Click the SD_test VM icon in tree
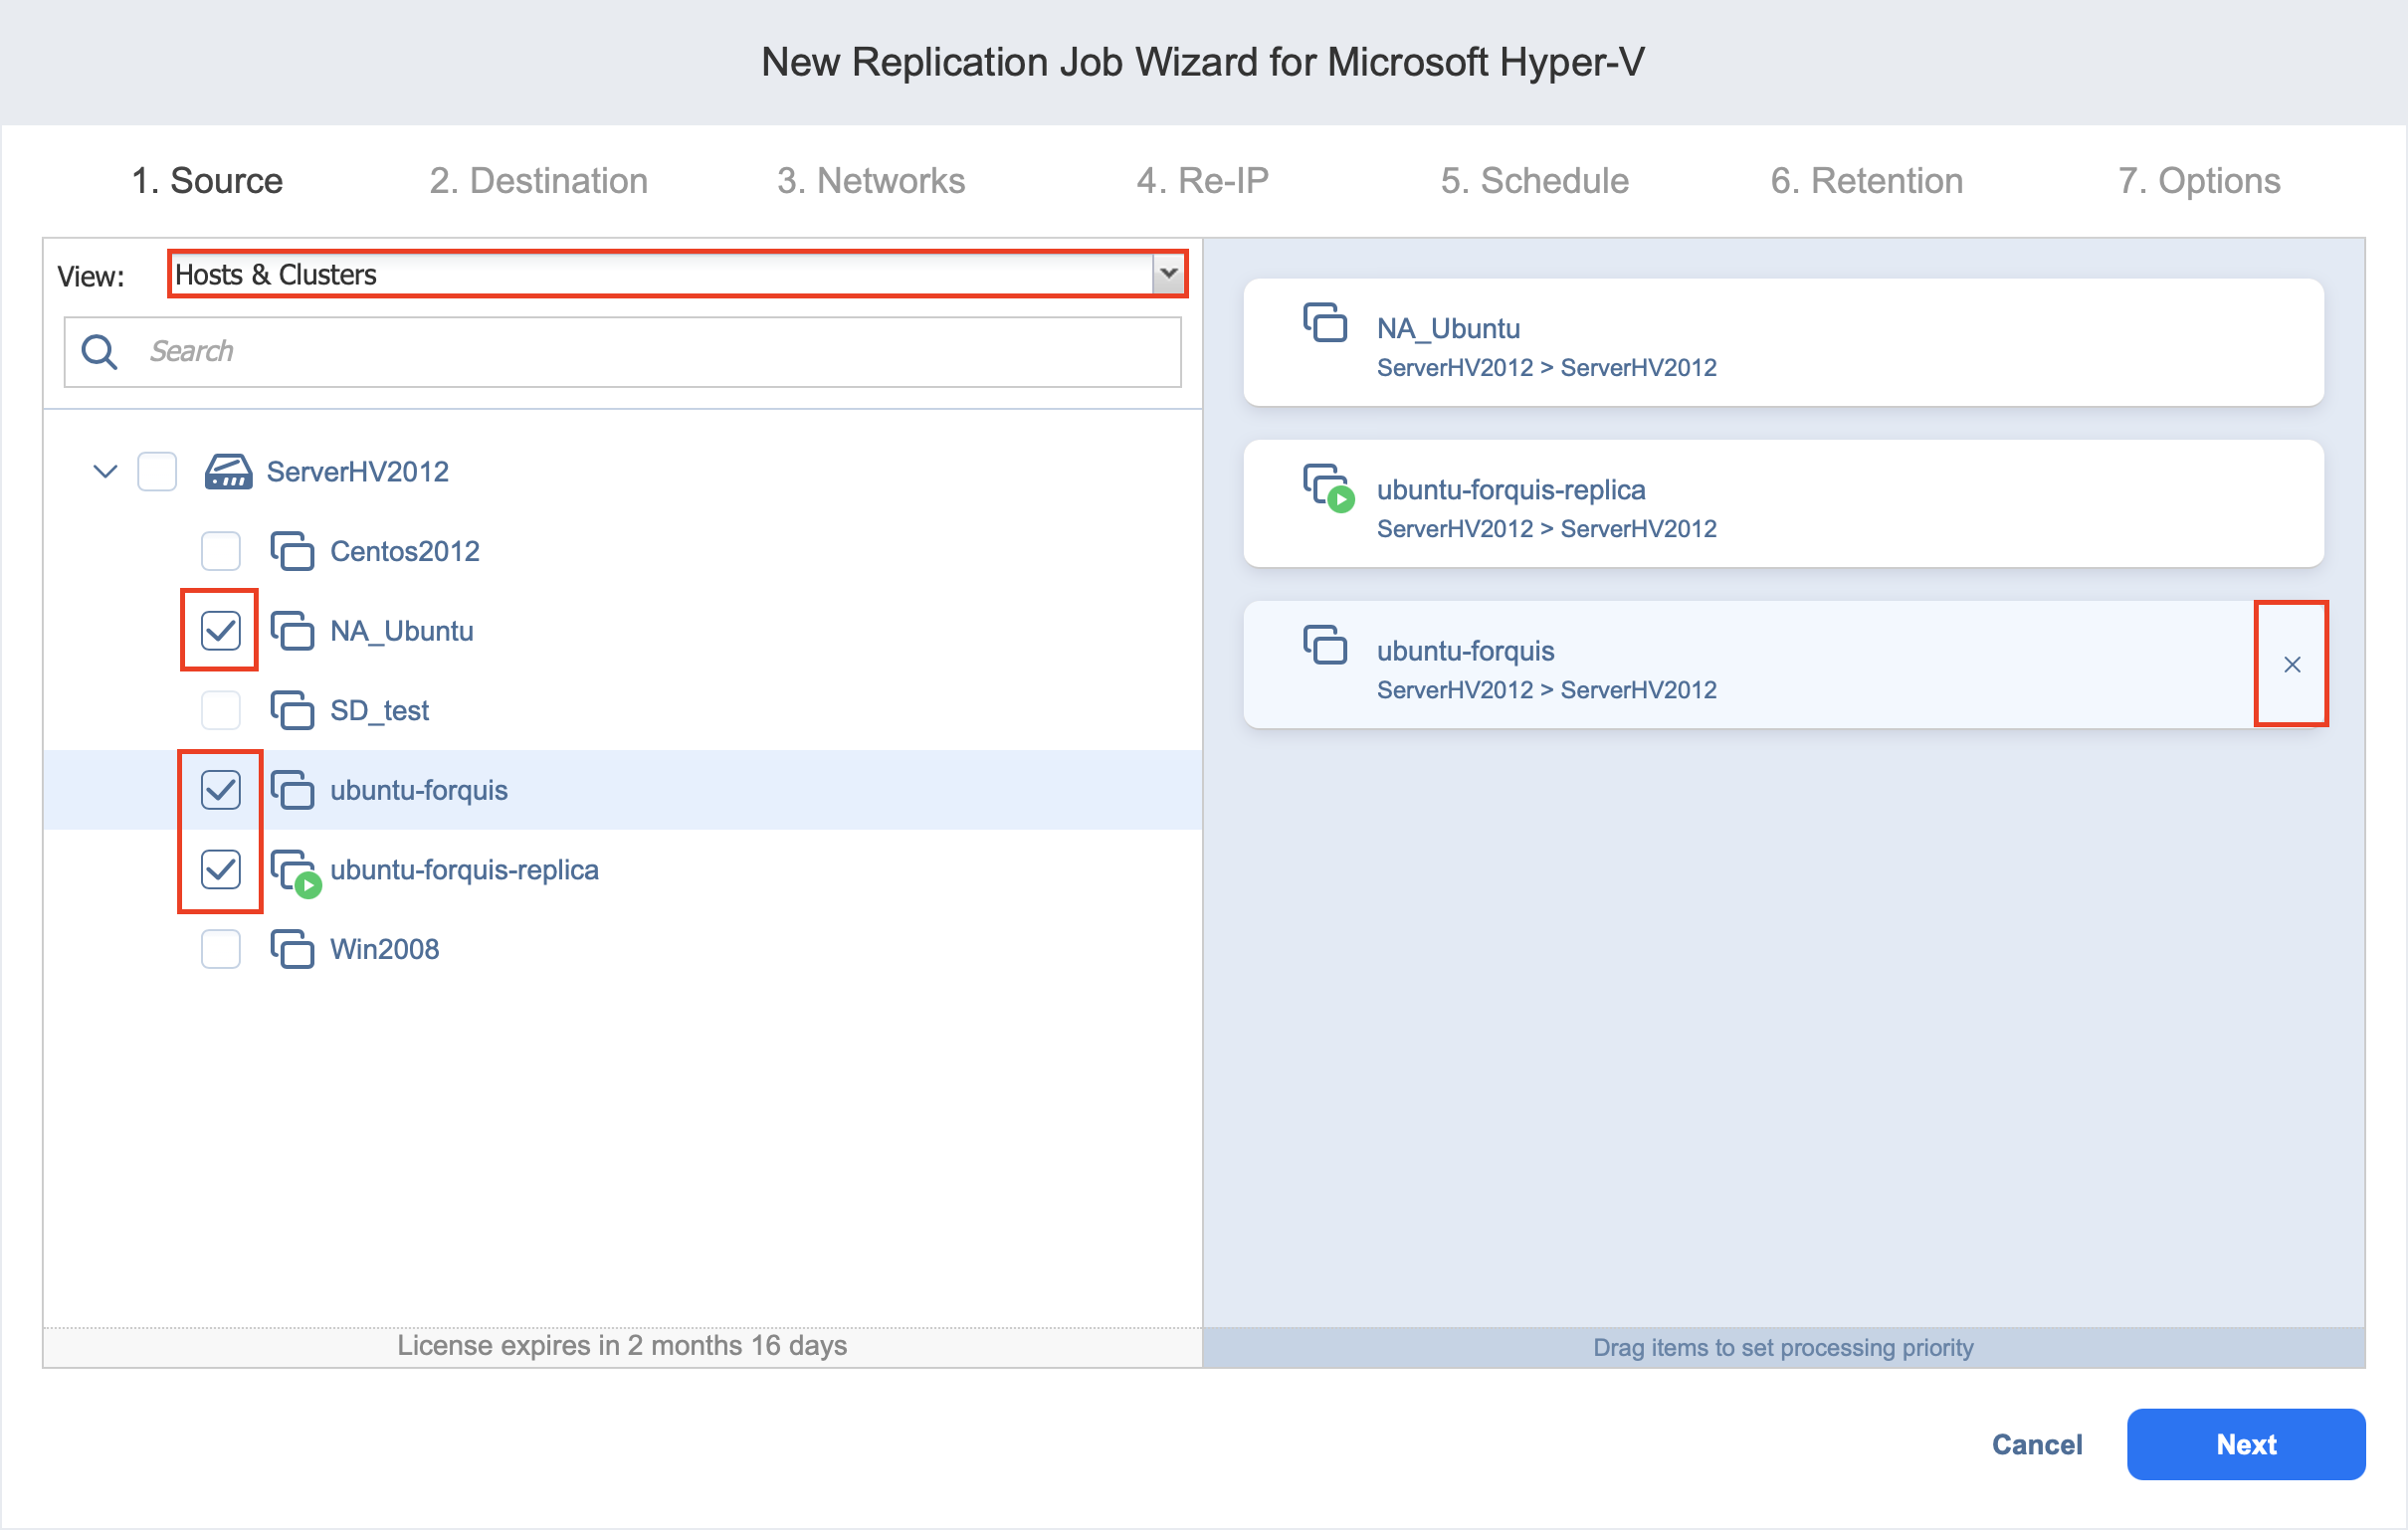 [x=292, y=710]
